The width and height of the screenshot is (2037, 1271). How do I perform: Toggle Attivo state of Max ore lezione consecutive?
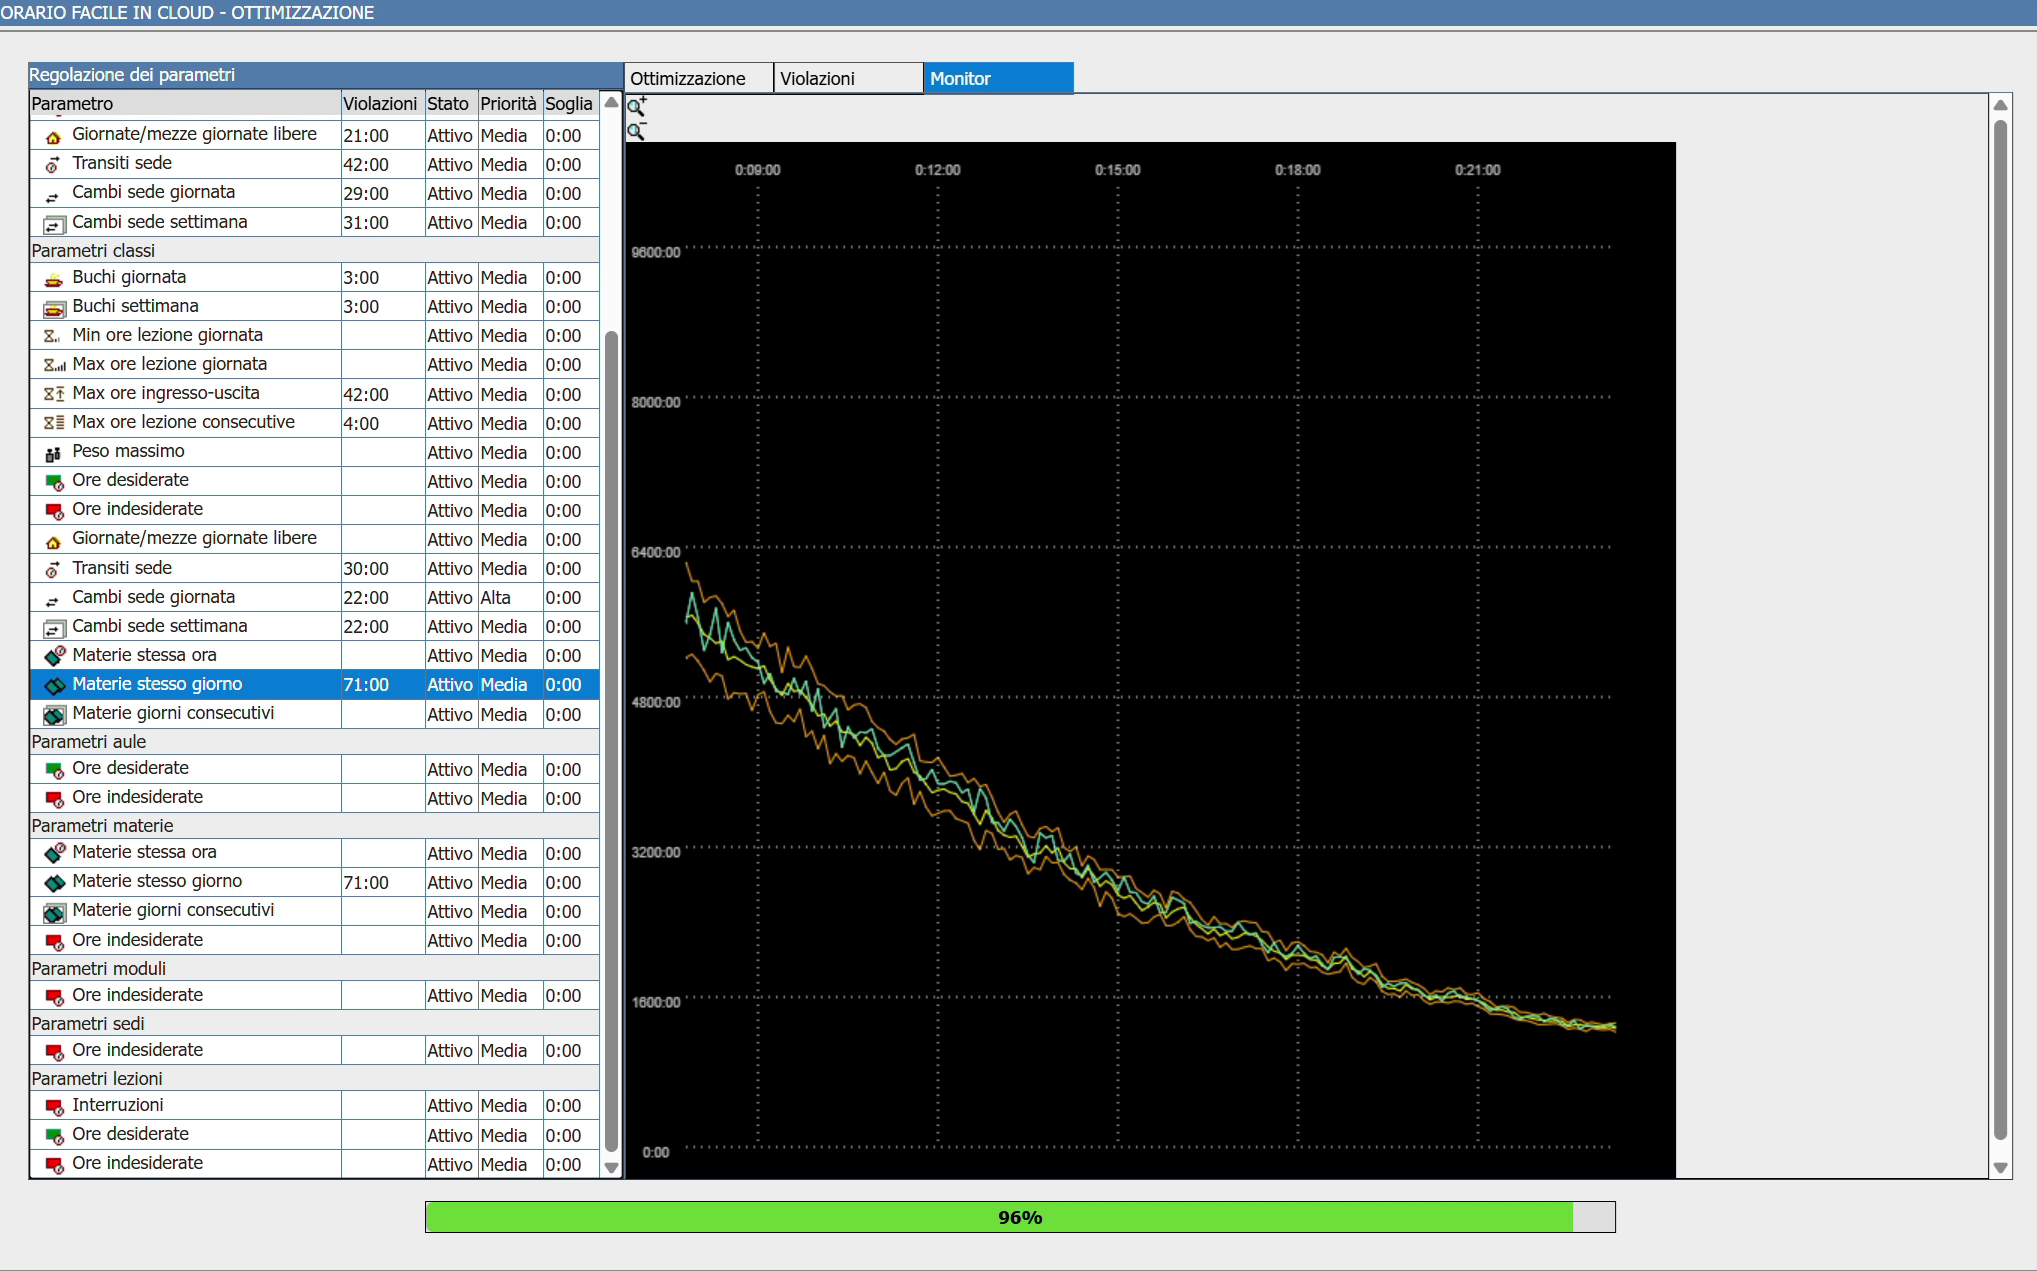(451, 423)
